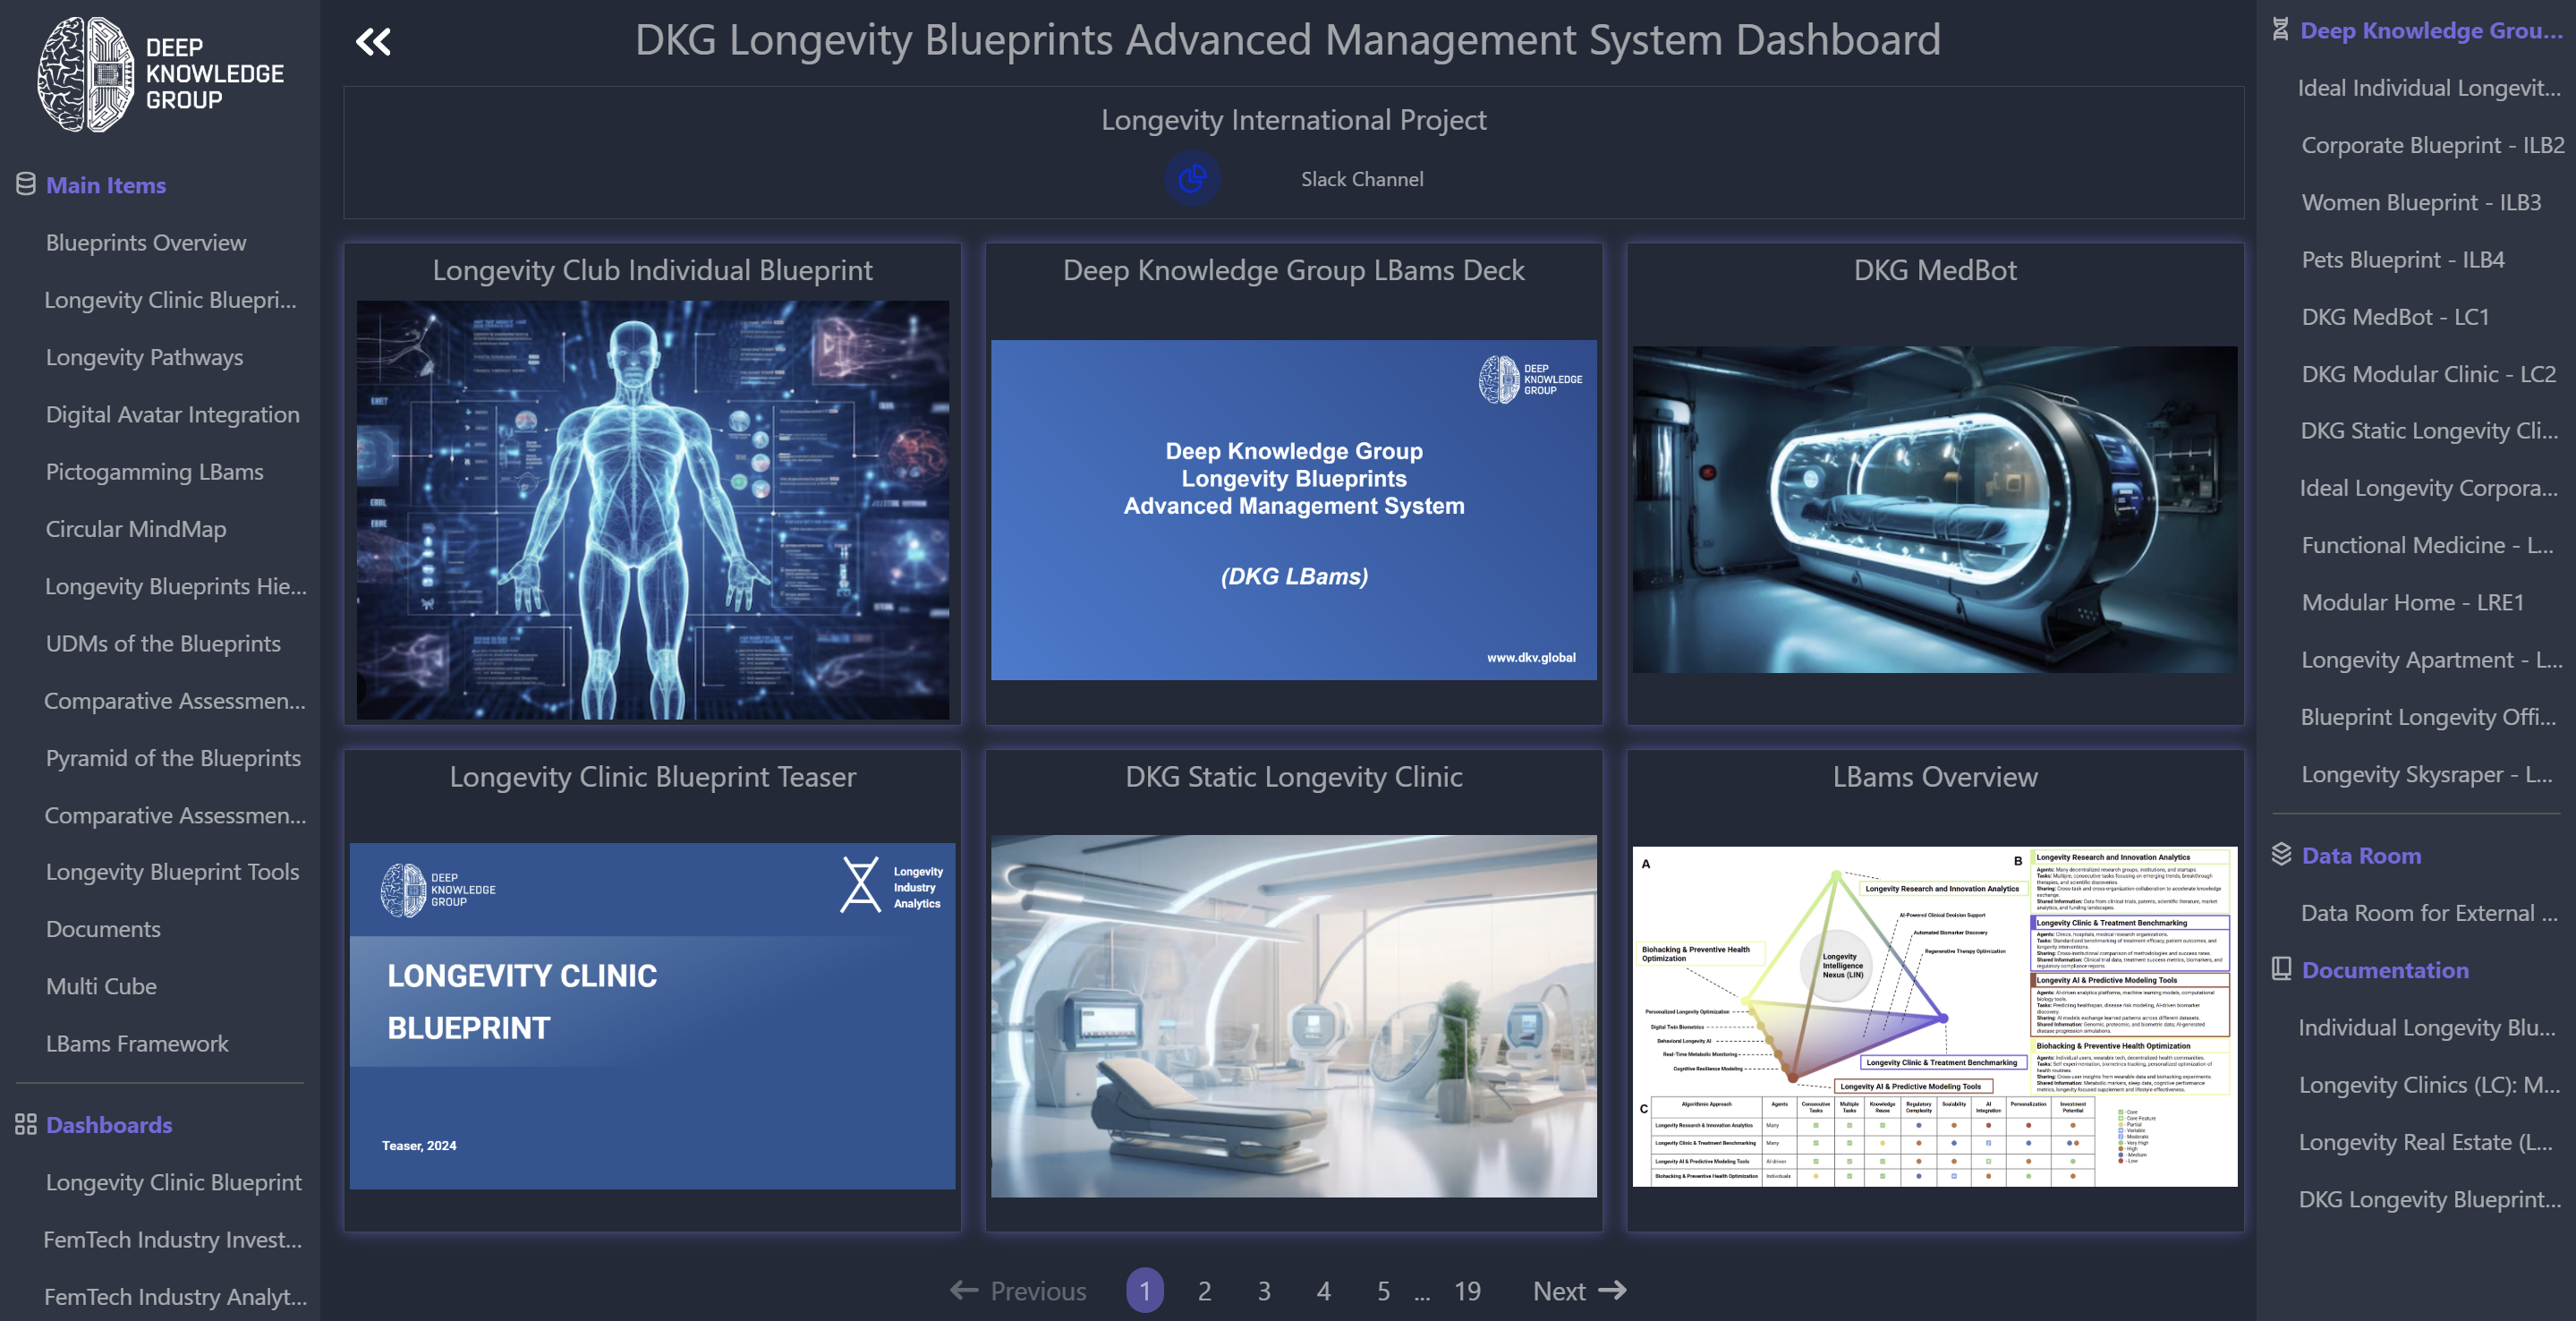Open Longevity Pathways in sidebar
Screen dimensions: 2576x1321
coord(145,357)
